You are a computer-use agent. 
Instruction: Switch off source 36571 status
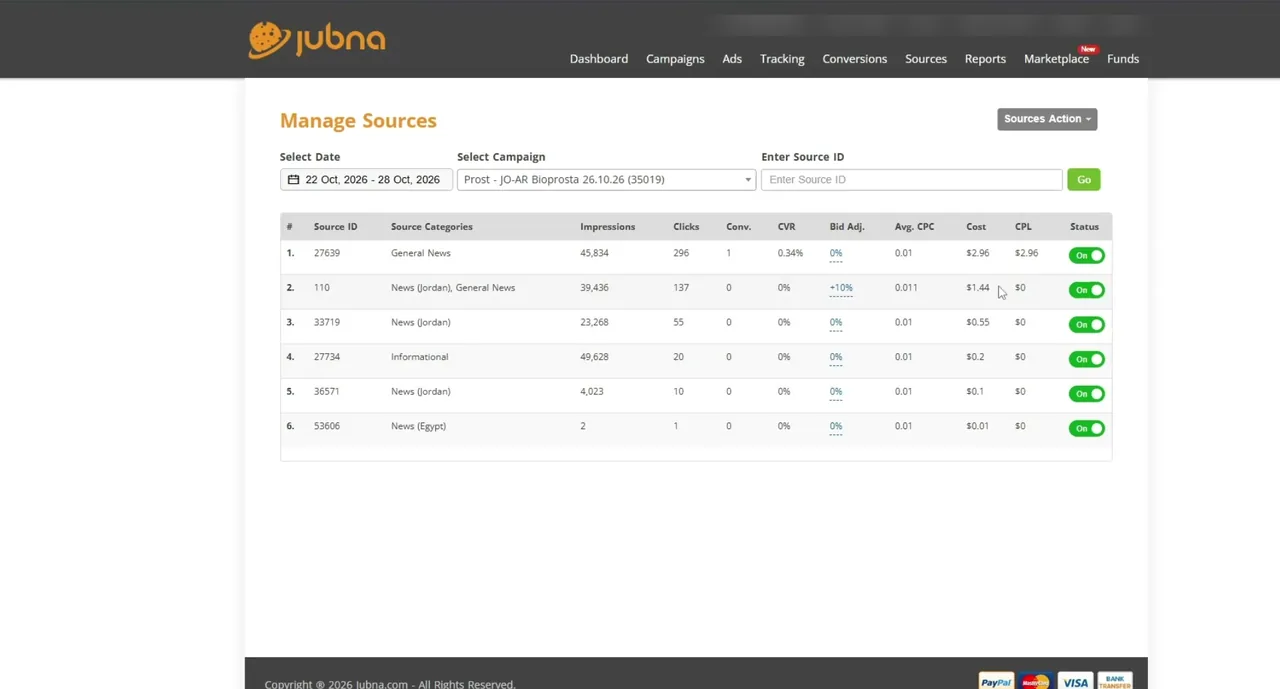(x=1086, y=394)
